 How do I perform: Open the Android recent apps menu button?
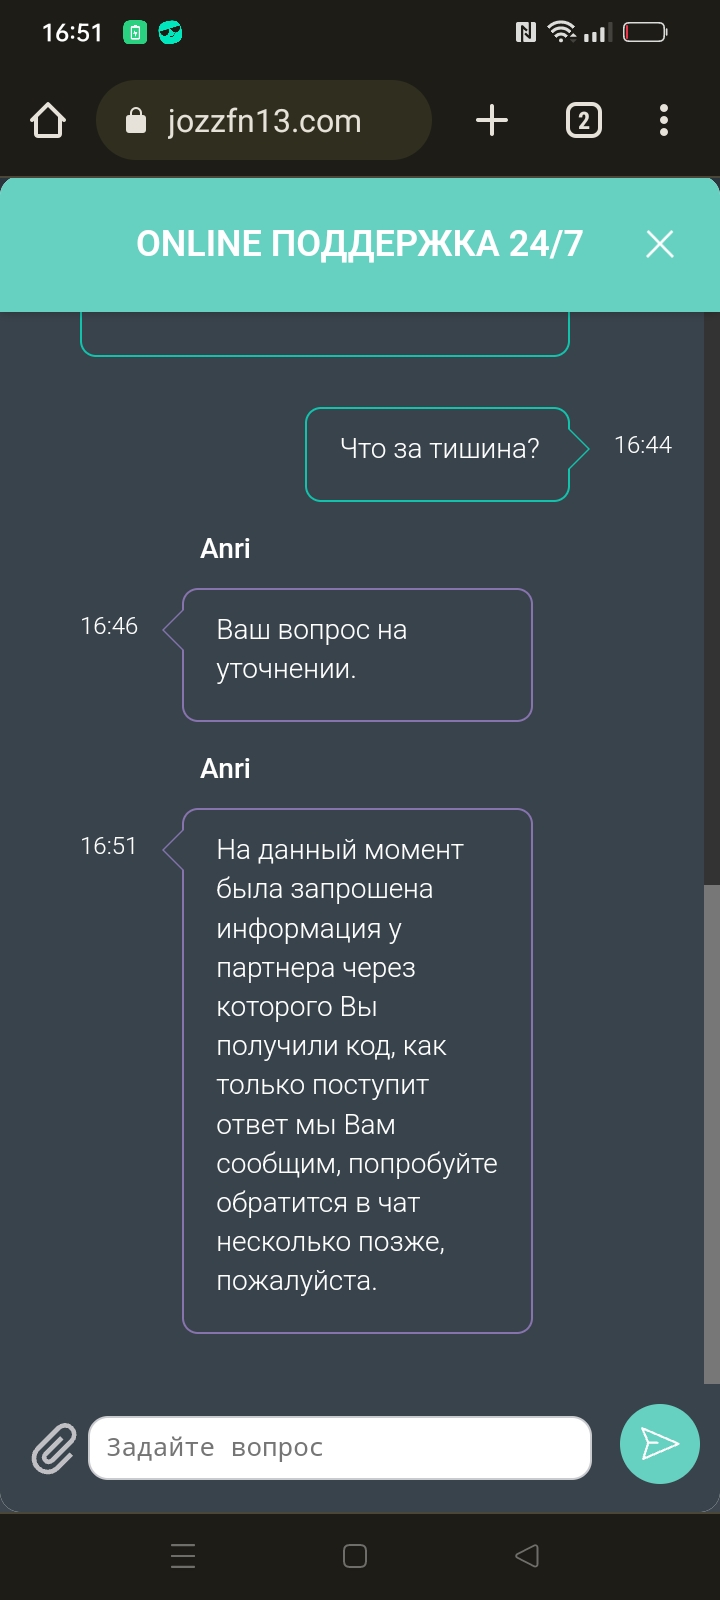[183, 1556]
